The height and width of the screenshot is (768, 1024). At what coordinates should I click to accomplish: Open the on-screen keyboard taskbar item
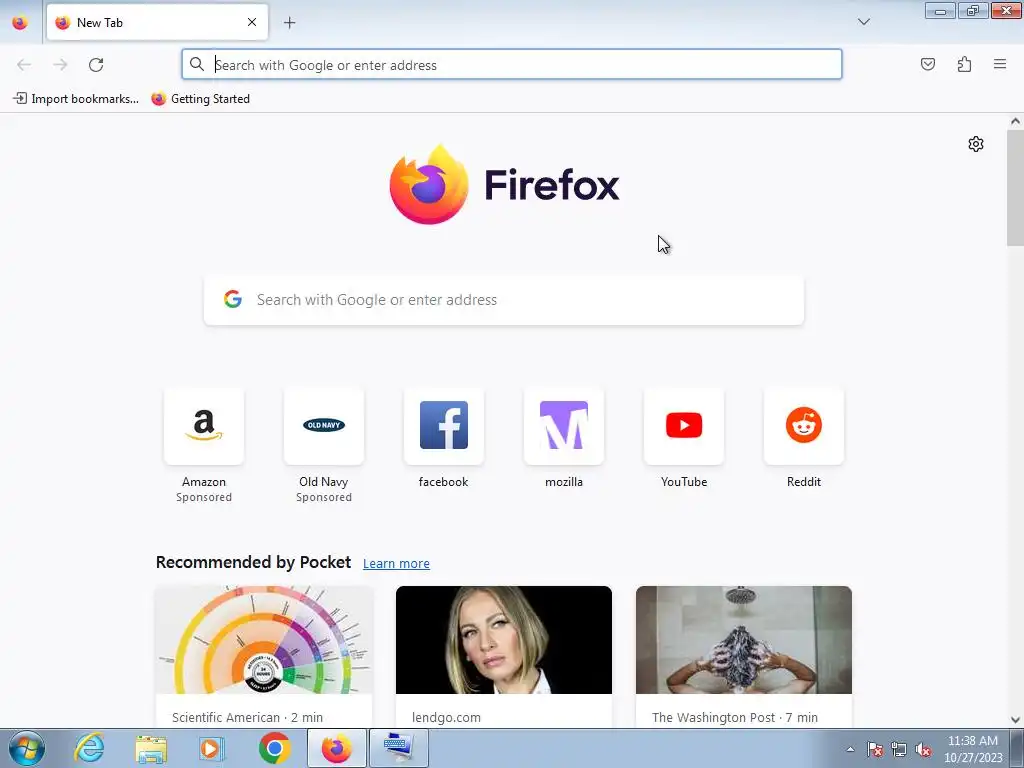click(x=399, y=748)
